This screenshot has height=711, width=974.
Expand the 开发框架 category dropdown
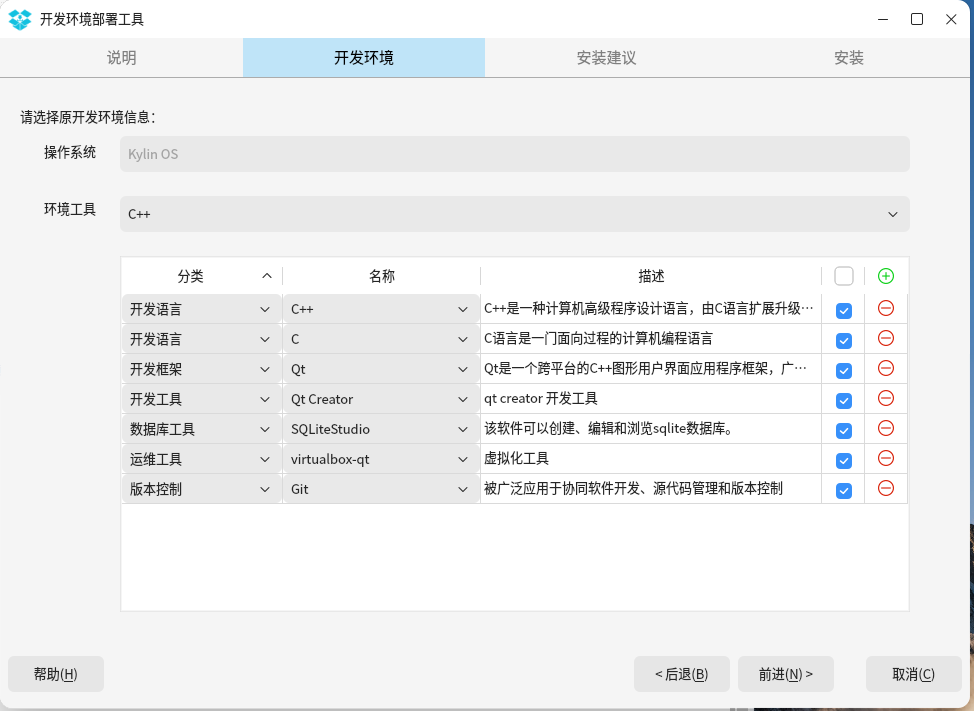pyautogui.click(x=201, y=369)
